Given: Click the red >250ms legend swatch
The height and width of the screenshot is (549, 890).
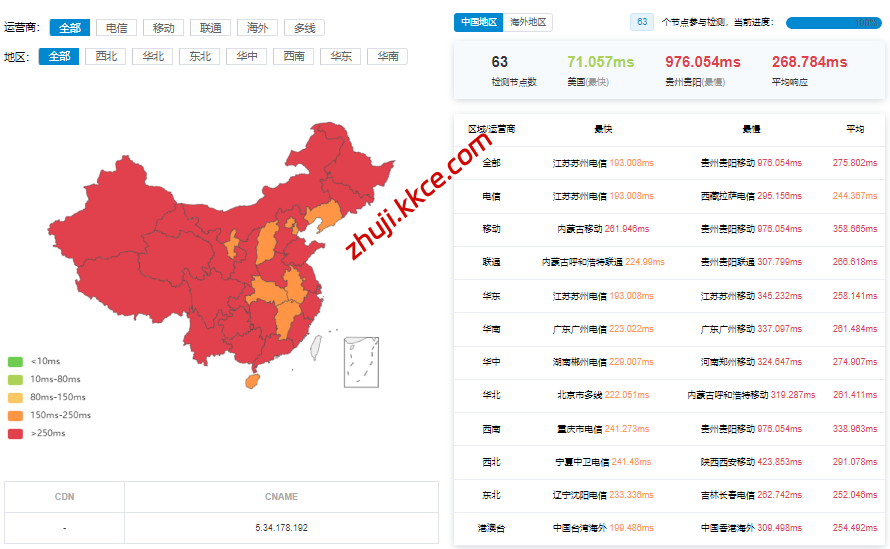Looking at the screenshot, I should point(15,433).
